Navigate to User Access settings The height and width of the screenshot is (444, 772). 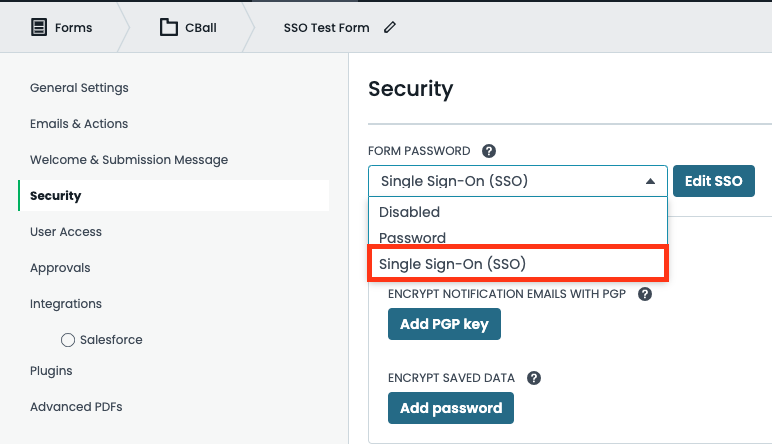[x=66, y=232]
